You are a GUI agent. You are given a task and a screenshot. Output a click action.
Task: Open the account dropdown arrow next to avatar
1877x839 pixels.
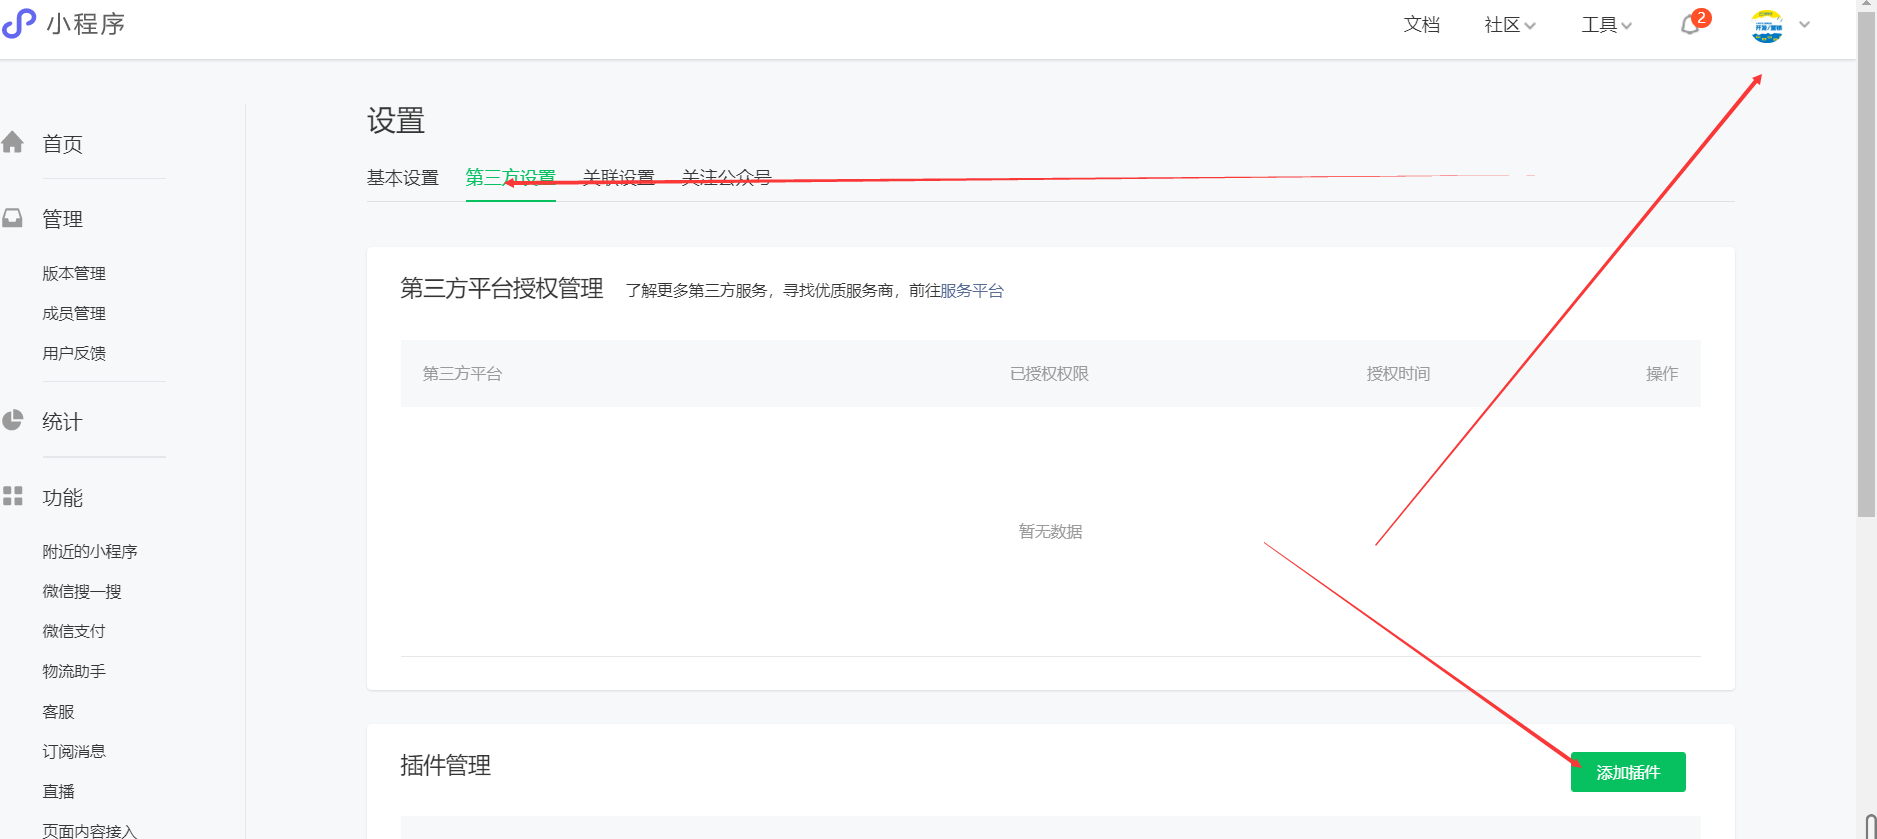[x=1805, y=25]
